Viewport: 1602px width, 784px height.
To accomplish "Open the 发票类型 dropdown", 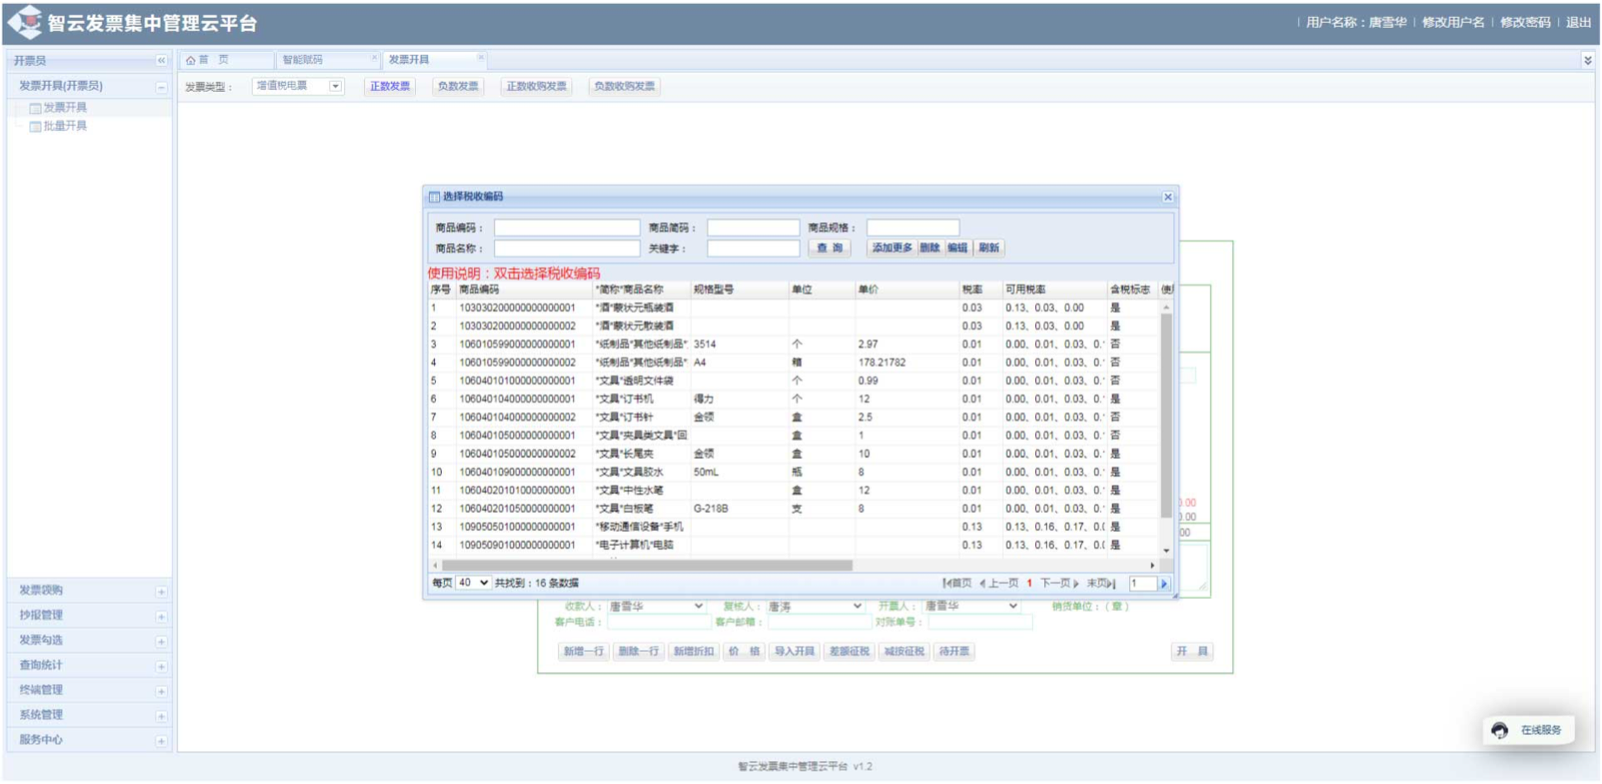I will [336, 87].
